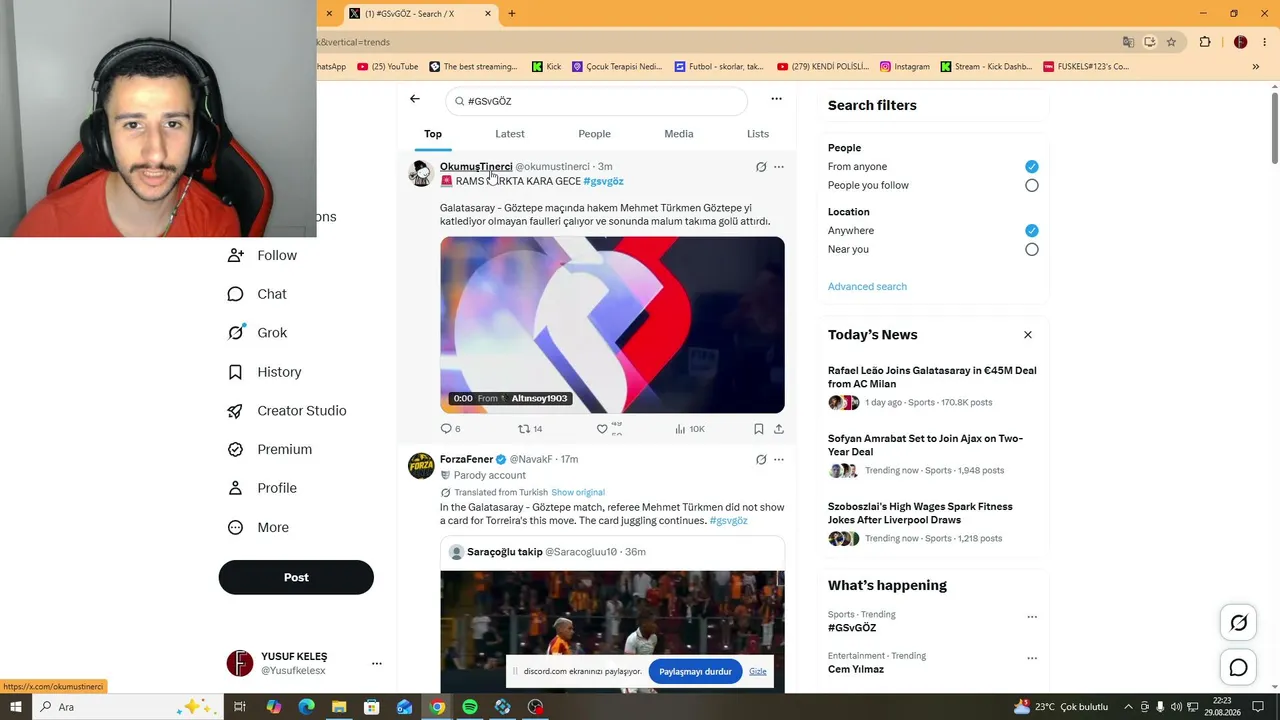
Task: Open the #gsvgöz hashtag in OkumuşTinerci post
Action: coord(603,181)
